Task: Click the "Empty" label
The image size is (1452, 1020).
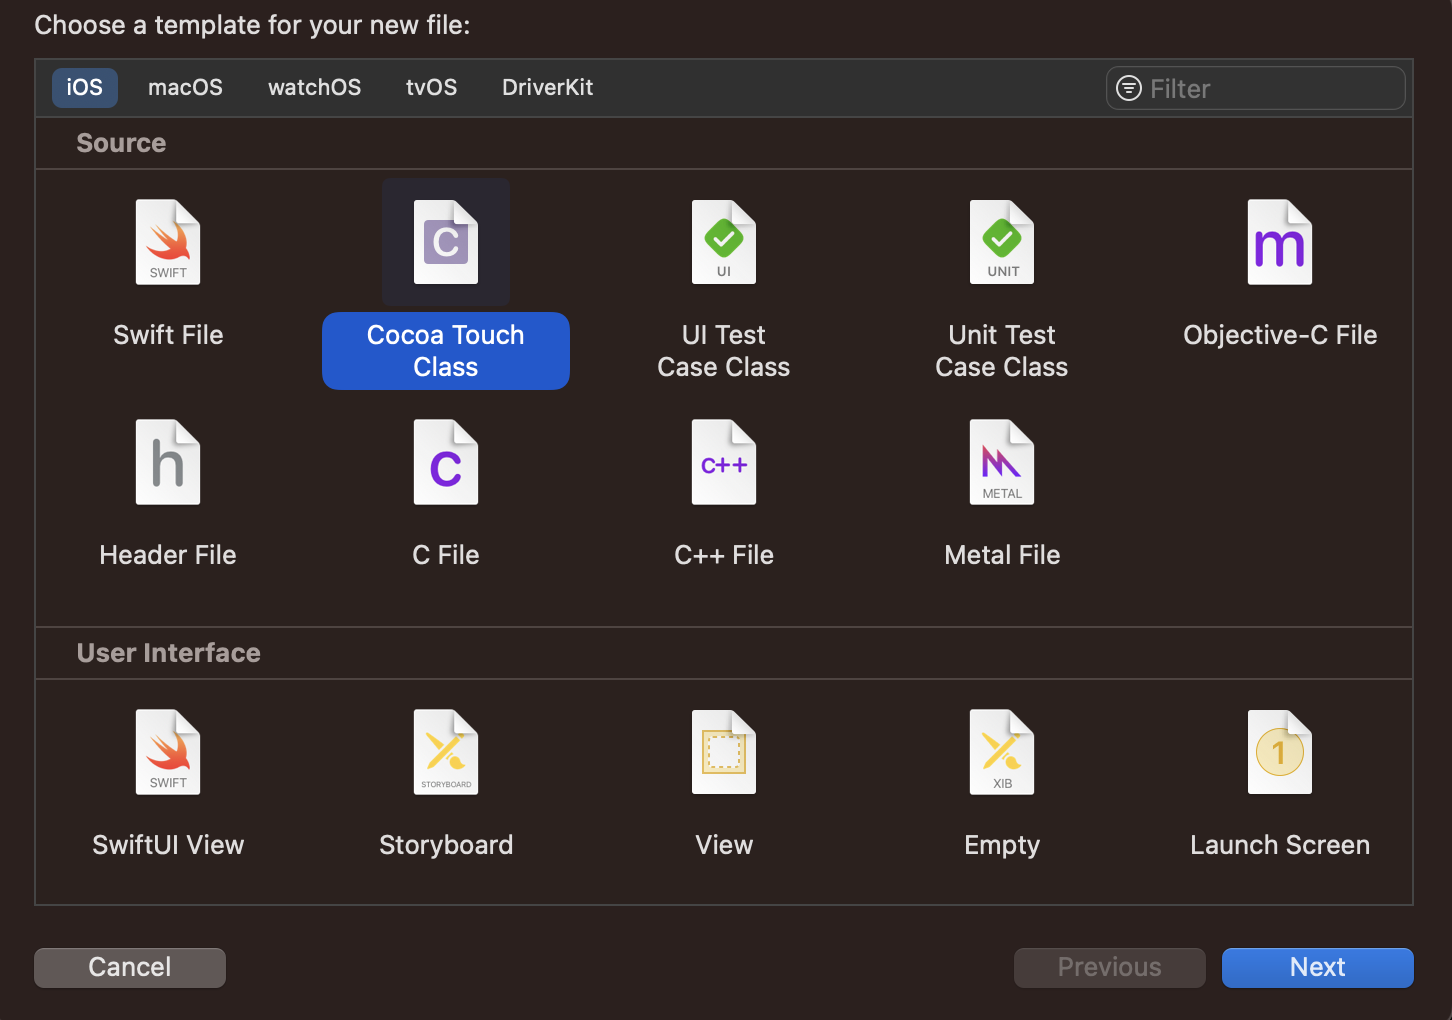Action: [x=1002, y=846]
